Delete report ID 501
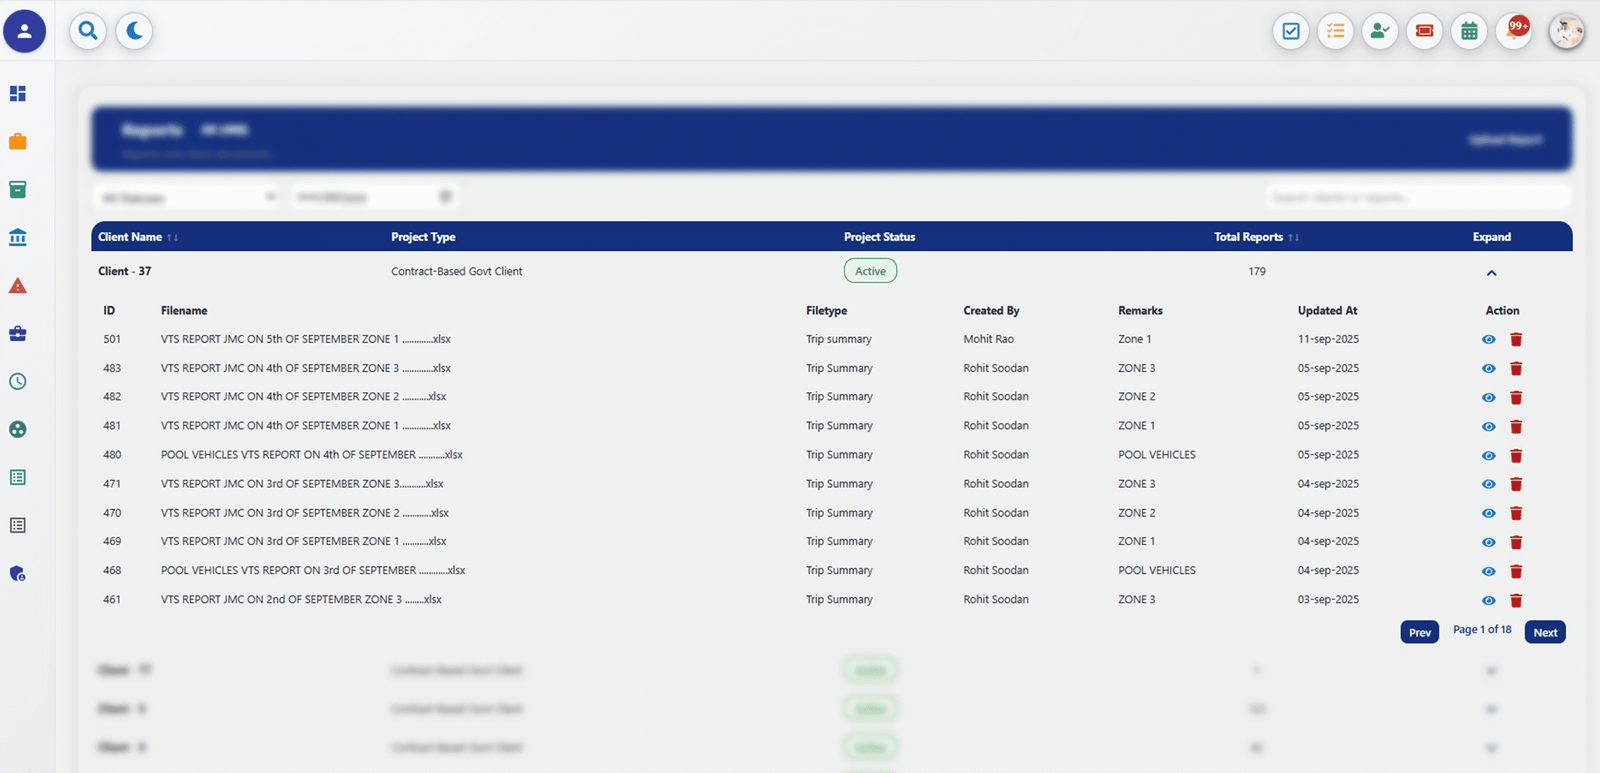Screen dimensions: 1600x773 (1516, 340)
